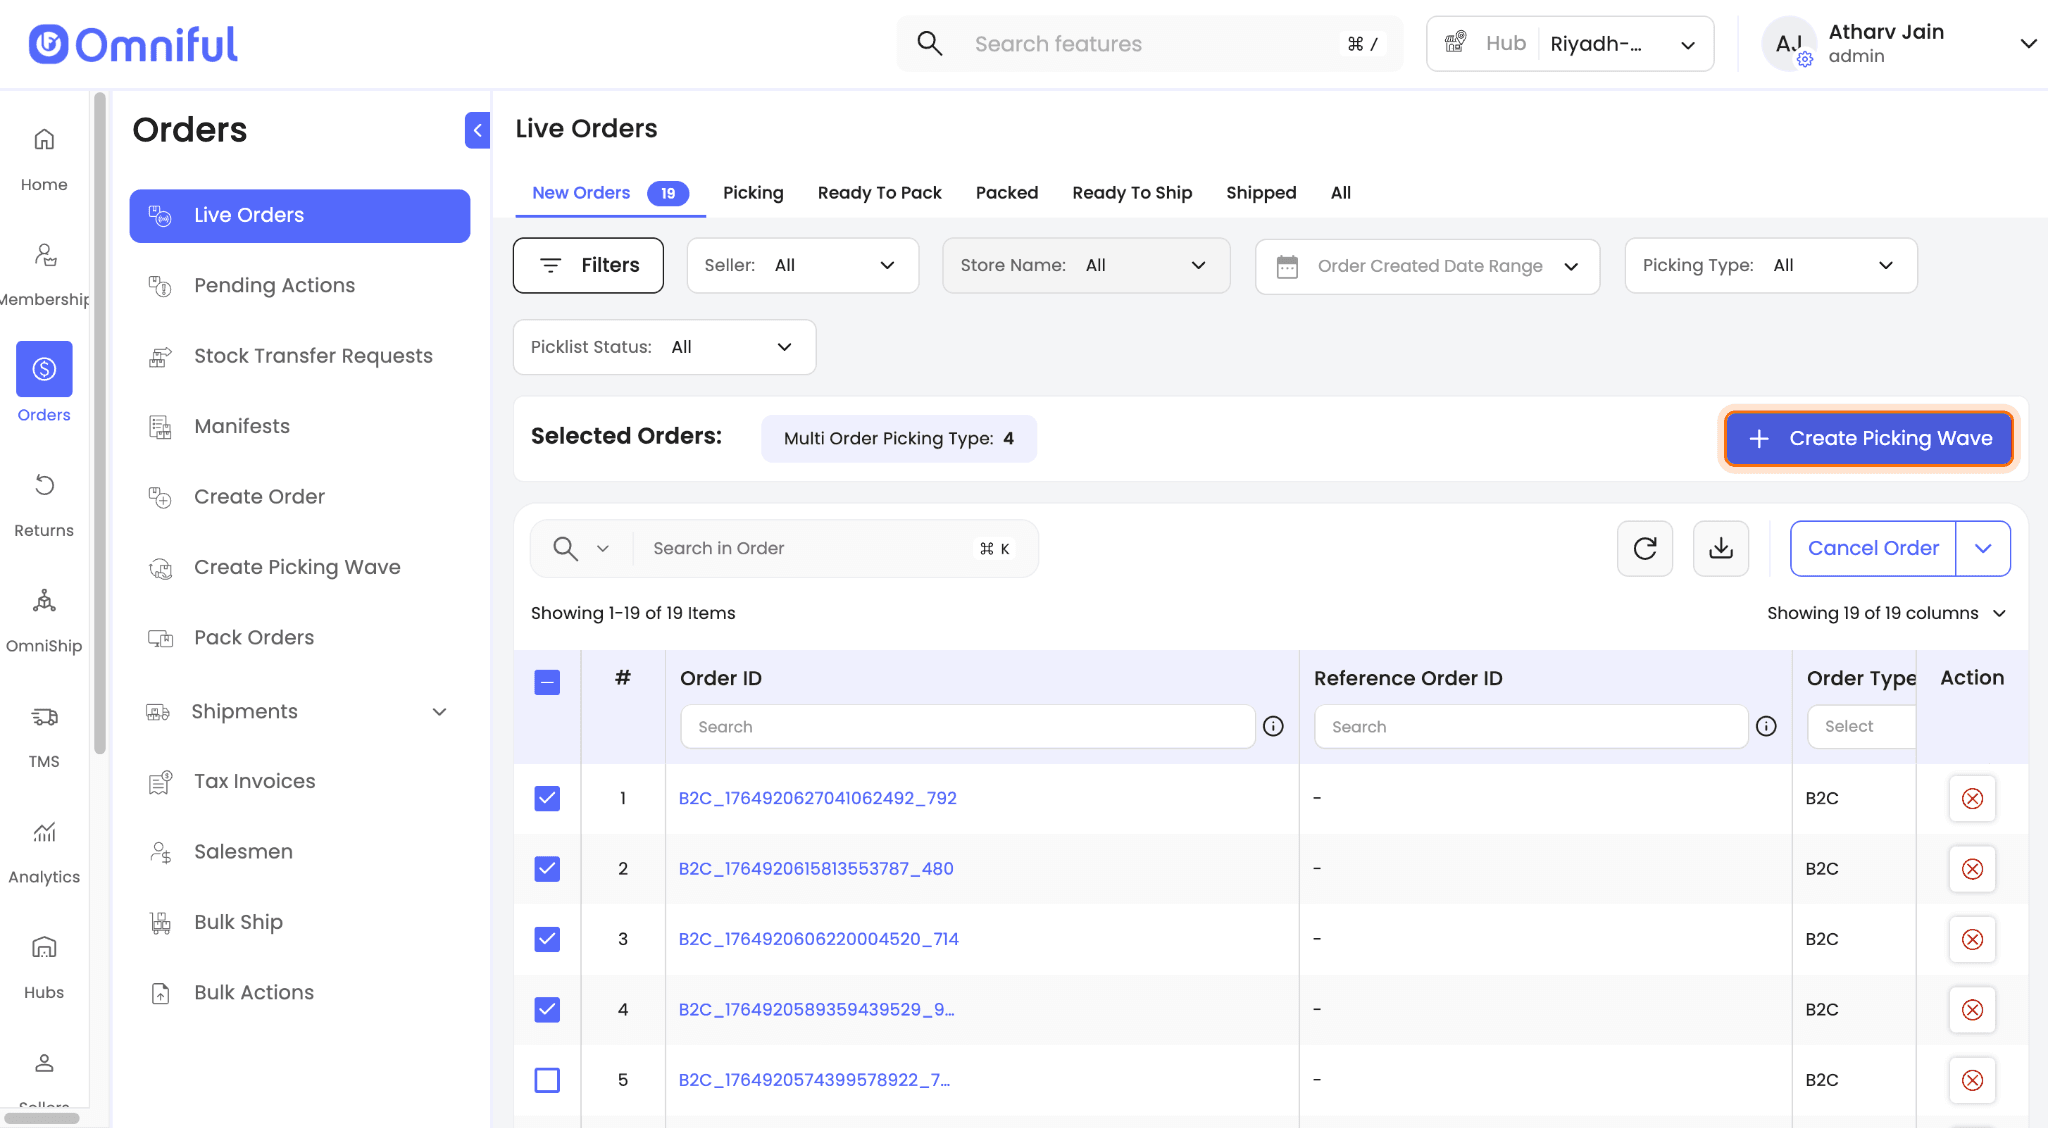Collapse the Orders side panel
Screen dimensions: 2048x1128
point(477,130)
